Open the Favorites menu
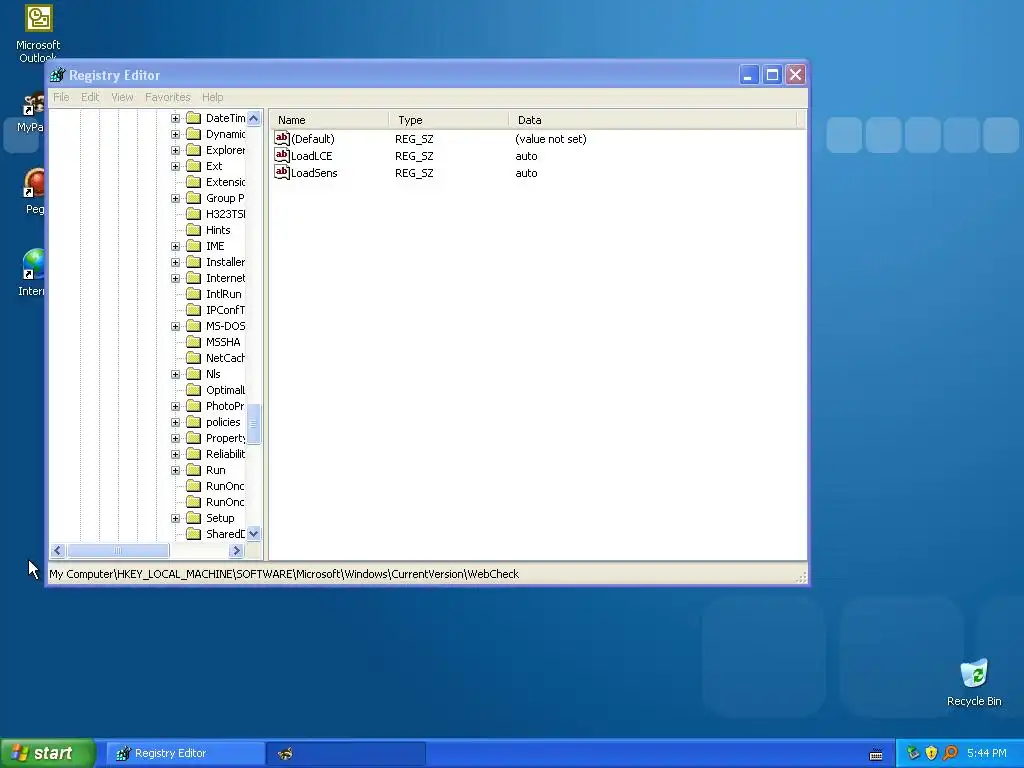 (x=167, y=97)
